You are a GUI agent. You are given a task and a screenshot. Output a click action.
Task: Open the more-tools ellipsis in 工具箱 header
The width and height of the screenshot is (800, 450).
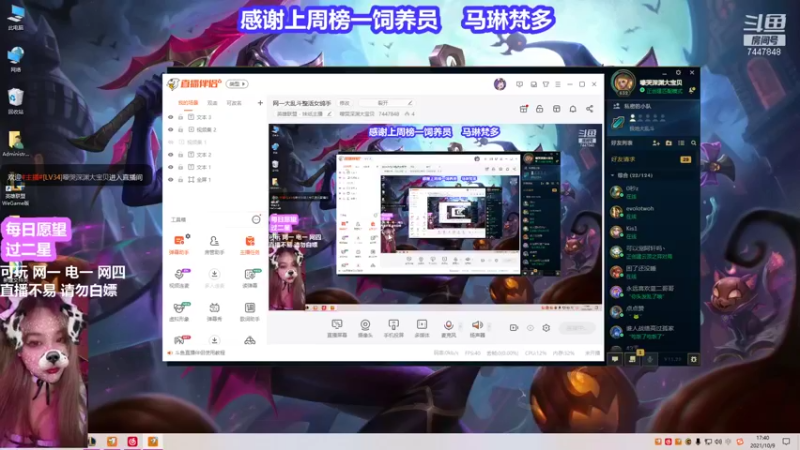tap(256, 219)
